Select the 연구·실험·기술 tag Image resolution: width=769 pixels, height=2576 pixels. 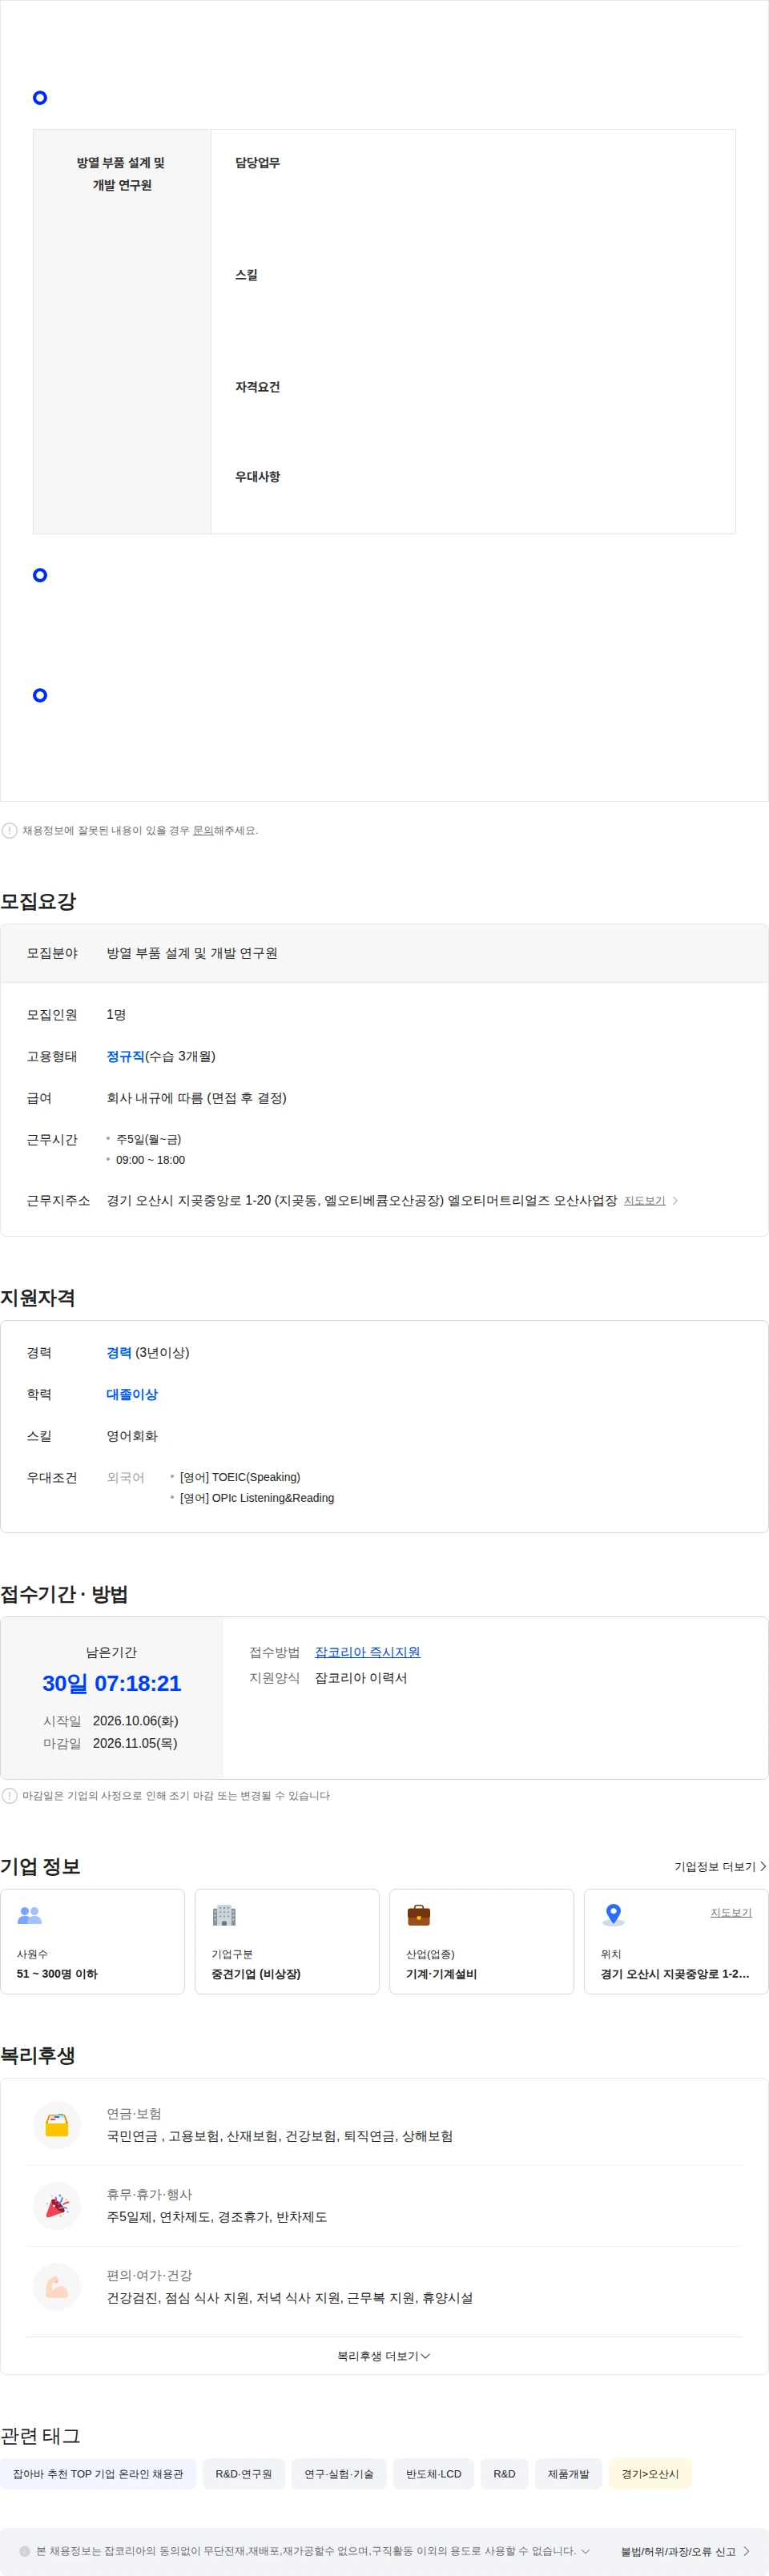[339, 2473]
